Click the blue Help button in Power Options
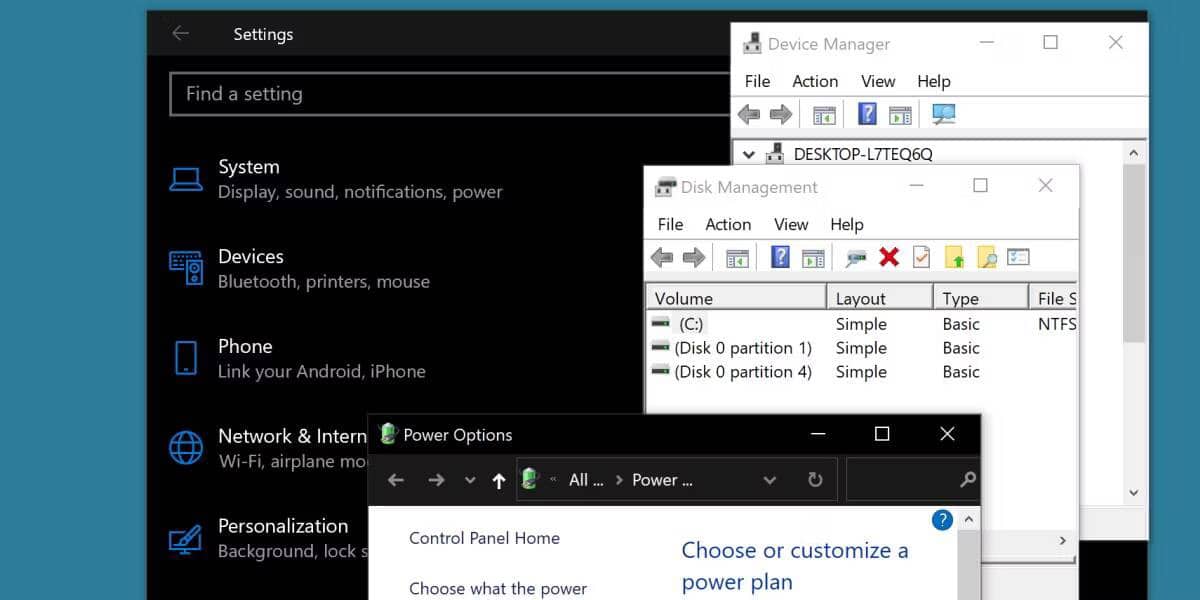The image size is (1200, 600). pyautogui.click(x=941, y=519)
